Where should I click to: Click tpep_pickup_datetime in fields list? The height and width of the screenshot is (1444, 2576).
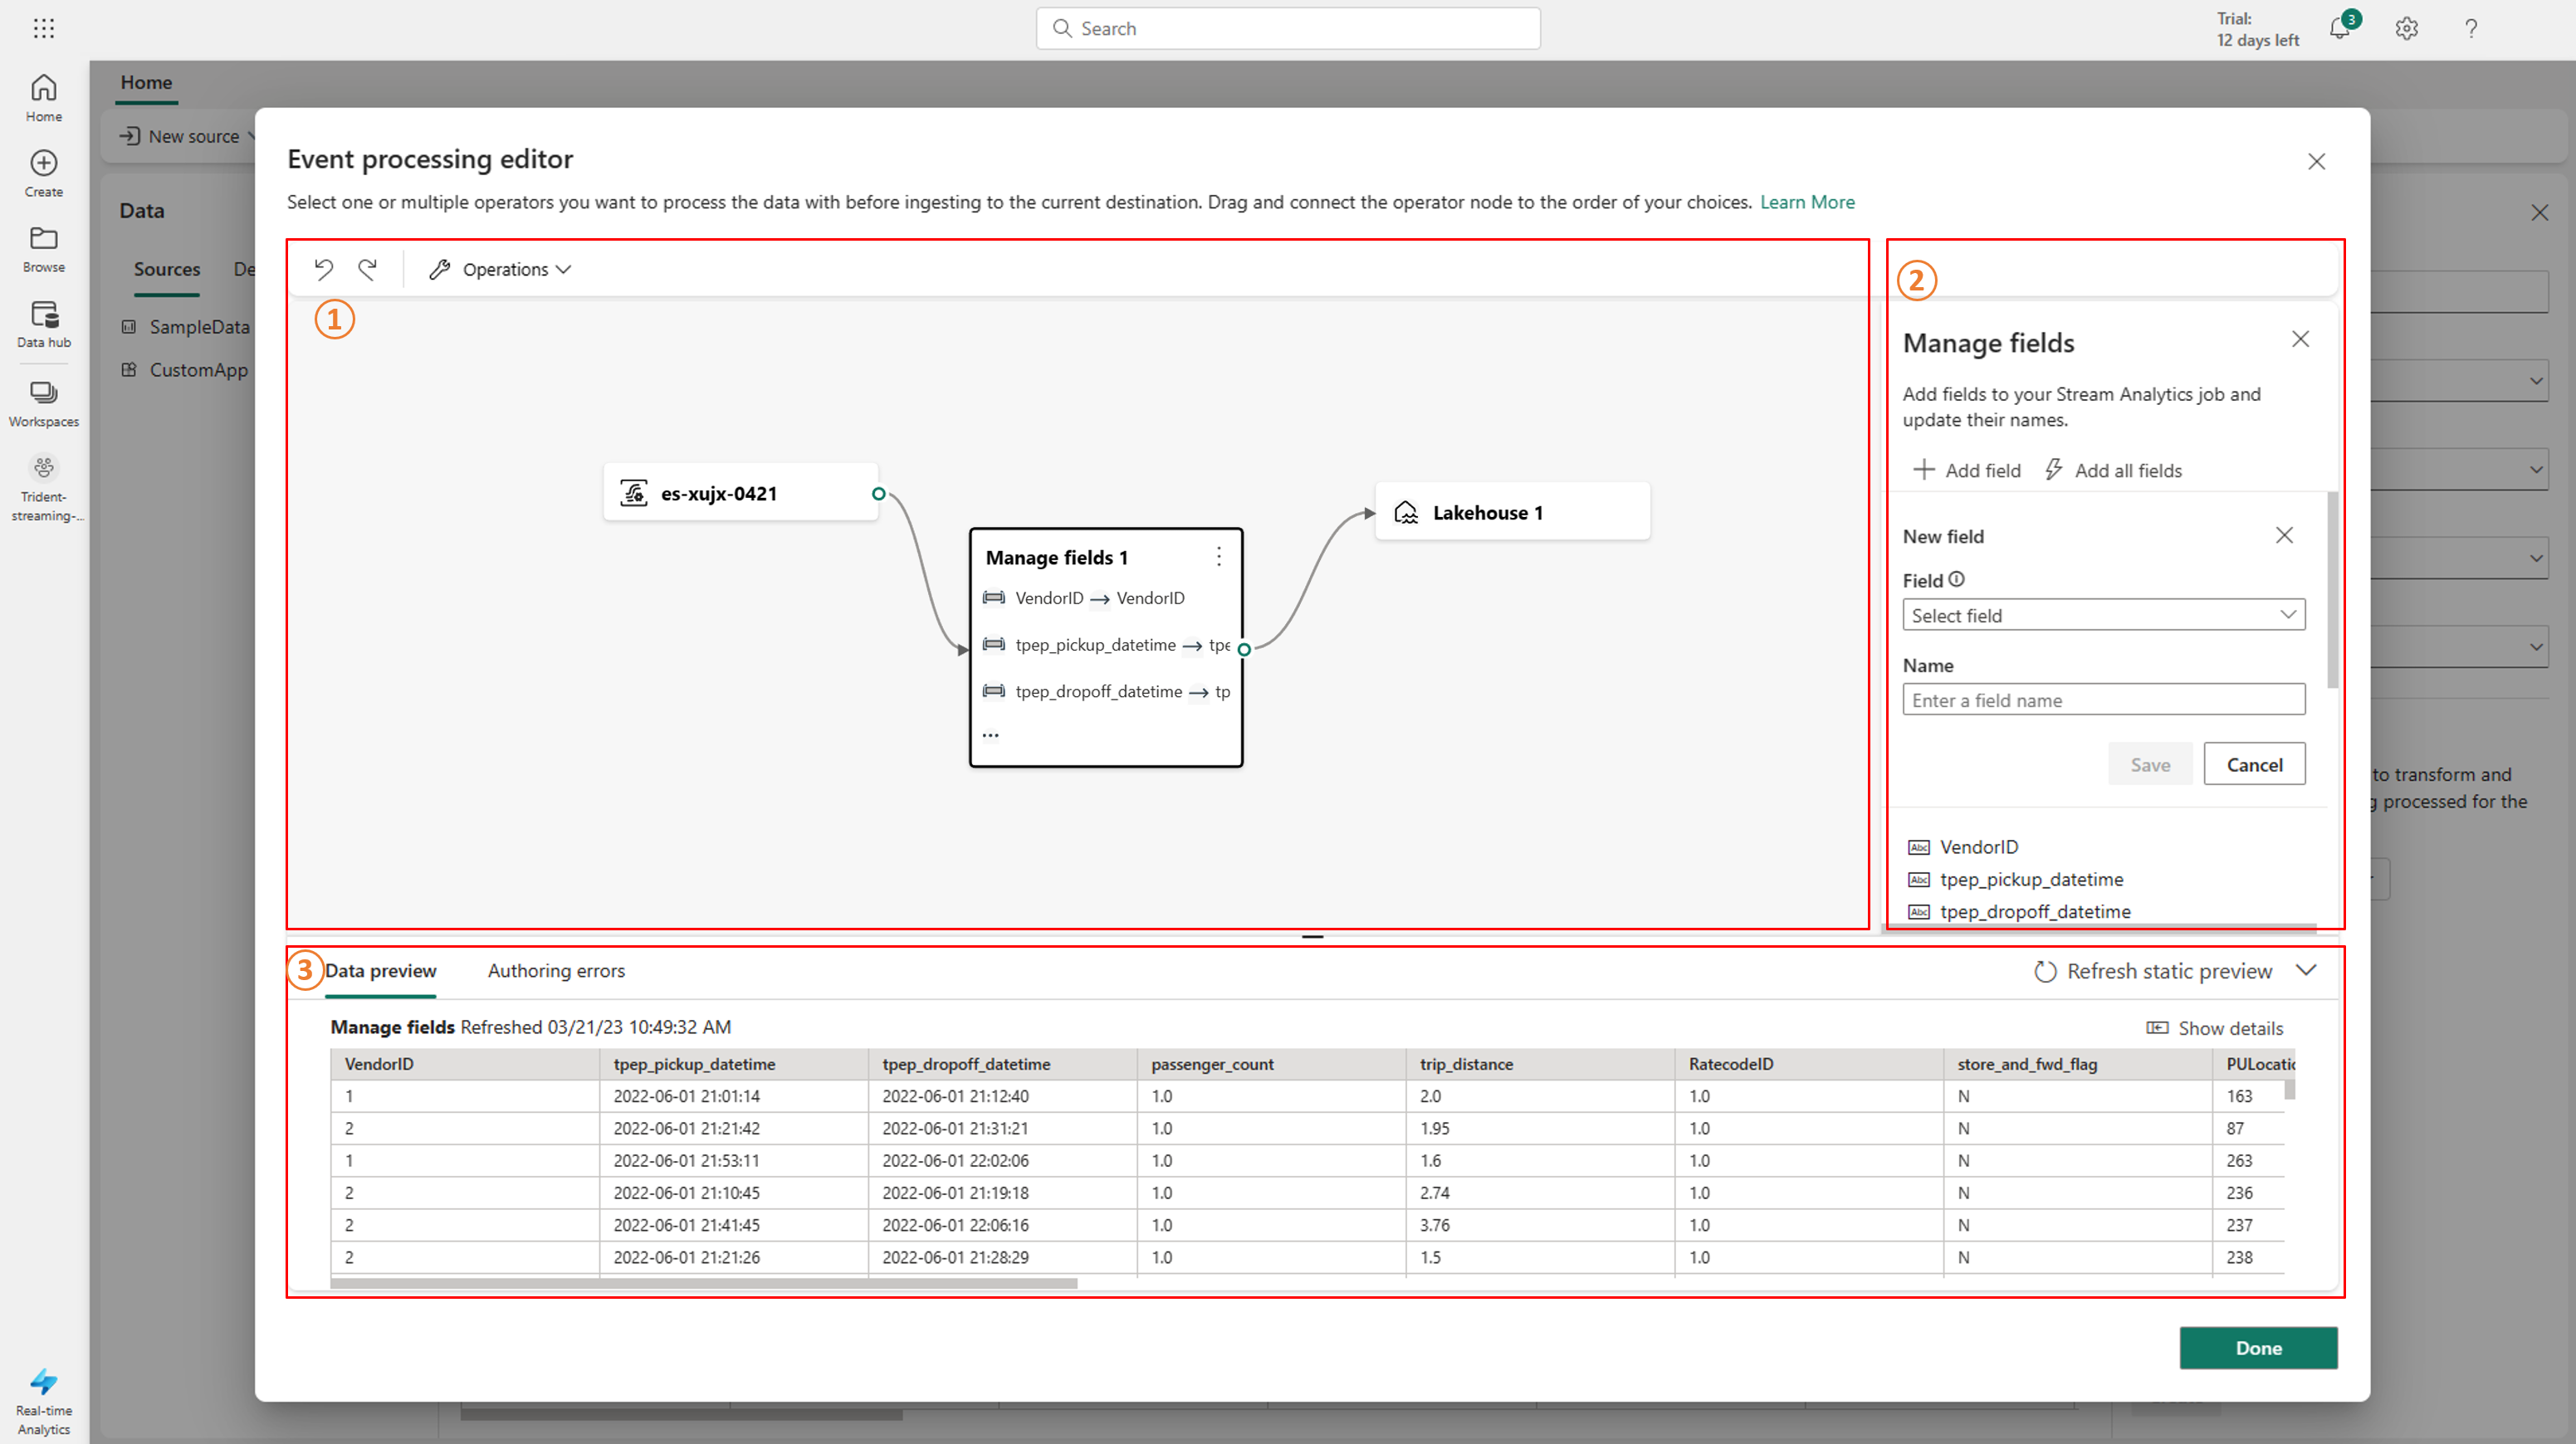pos(2015,879)
